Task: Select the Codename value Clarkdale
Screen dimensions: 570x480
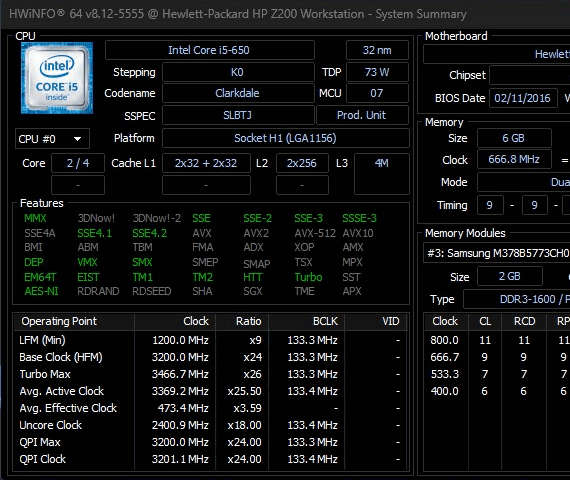Action: click(238, 93)
